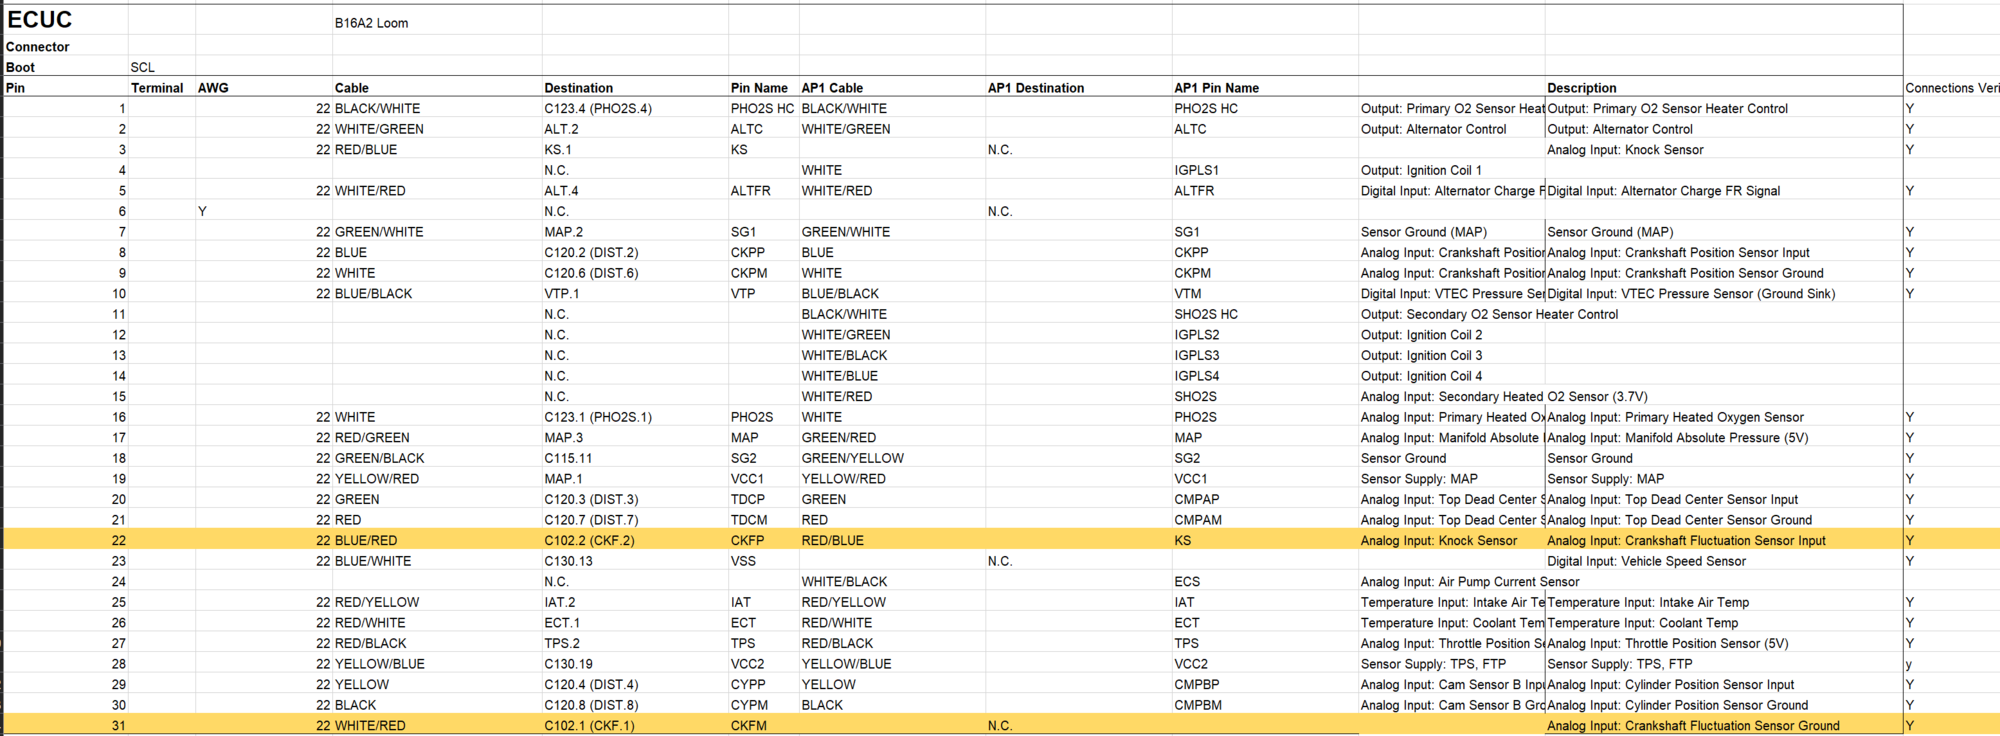Click the highlighted C102.2 (CKF.2) cell

tap(589, 540)
